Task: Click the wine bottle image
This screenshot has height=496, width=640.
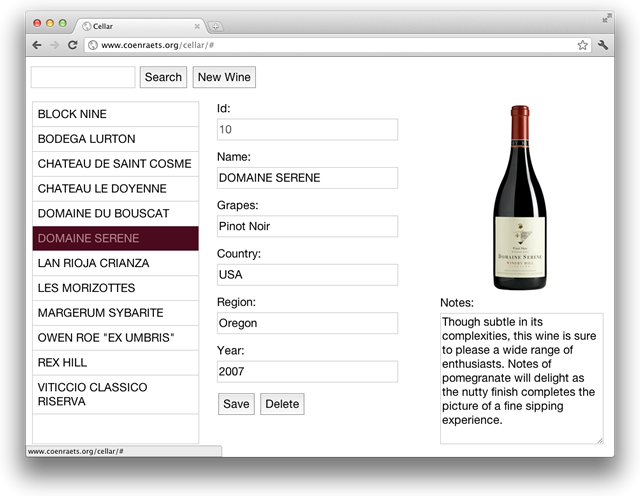Action: [520, 198]
